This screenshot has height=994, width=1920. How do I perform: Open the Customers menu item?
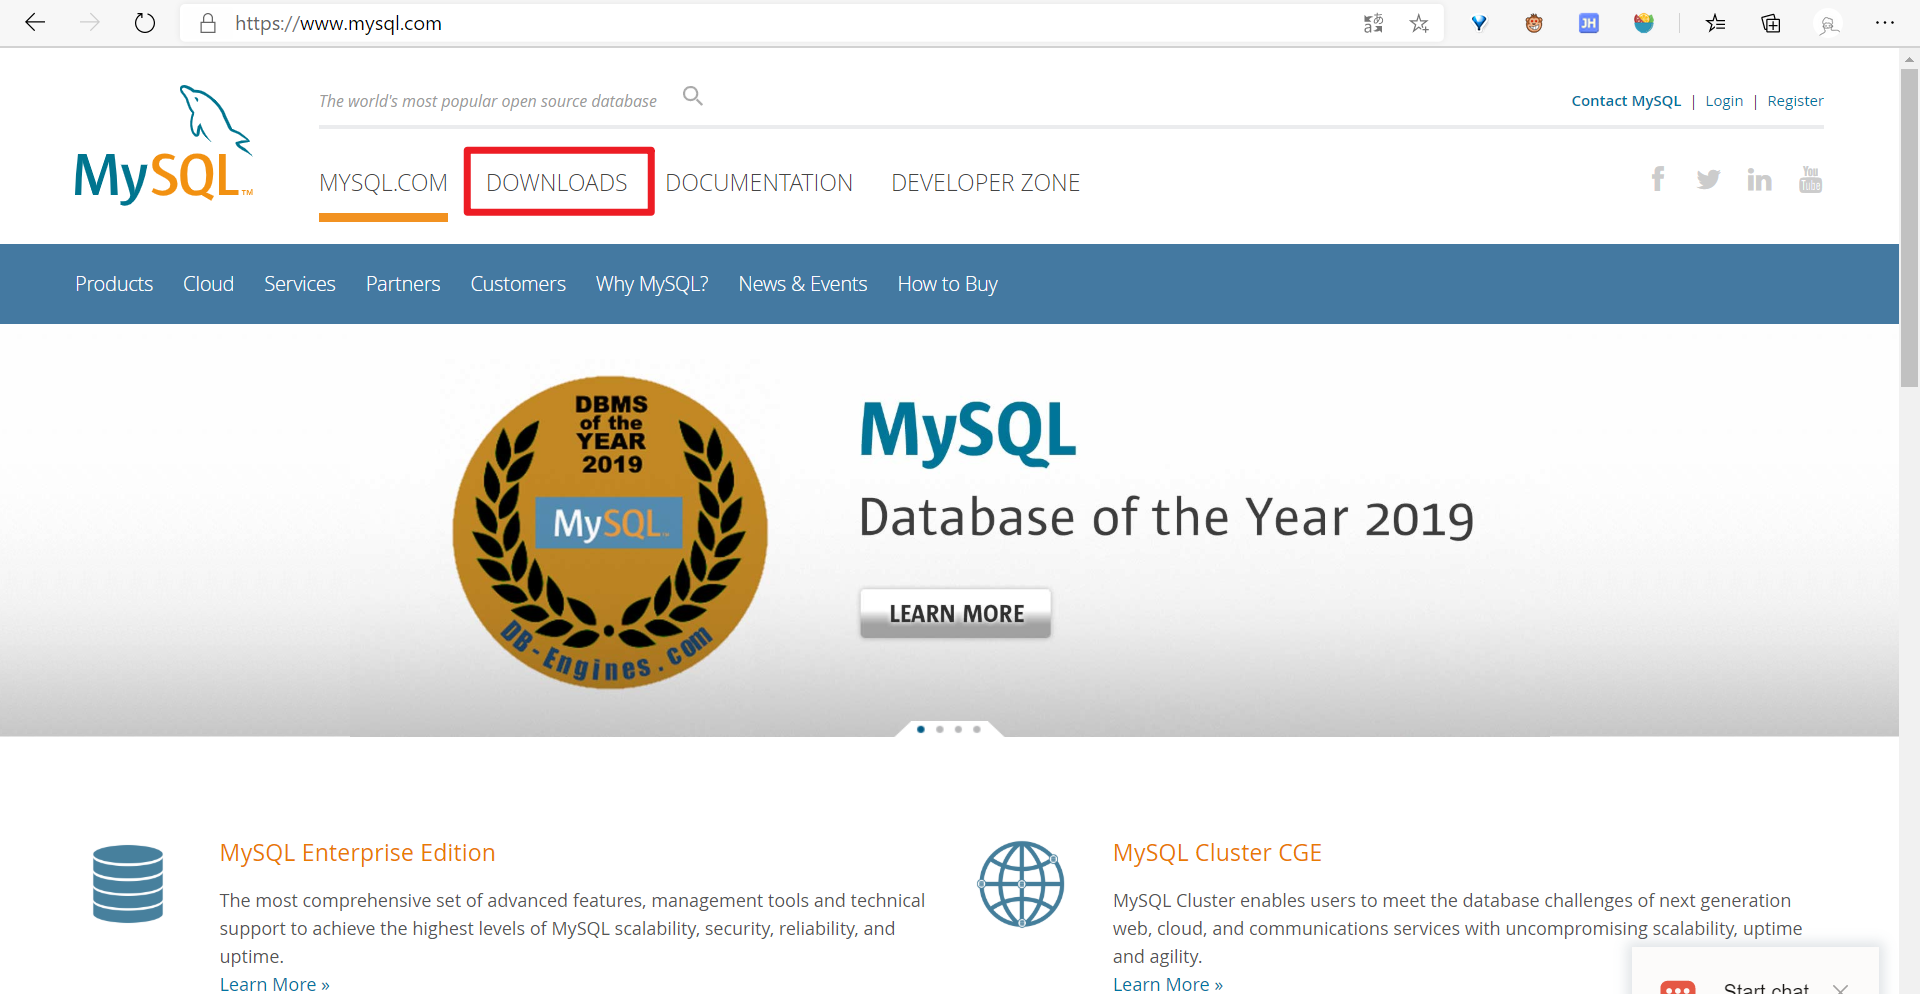[x=518, y=284]
